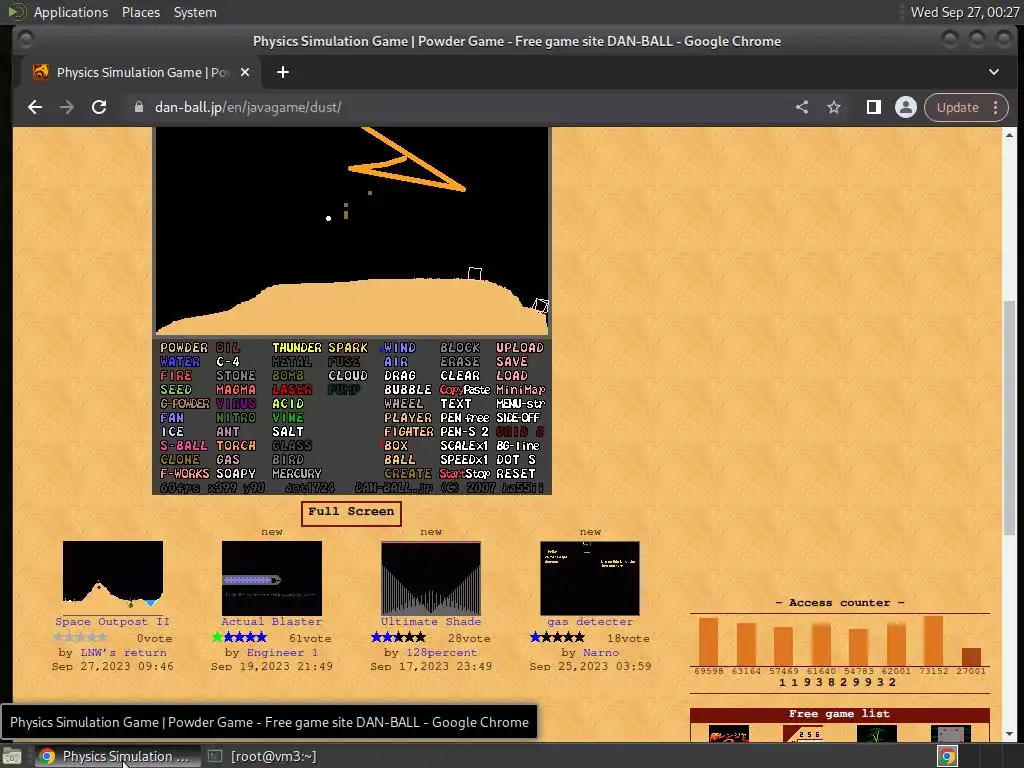This screenshot has height=768, width=1024.
Task: Toggle PEN-free drawing mode
Action: 464,418
